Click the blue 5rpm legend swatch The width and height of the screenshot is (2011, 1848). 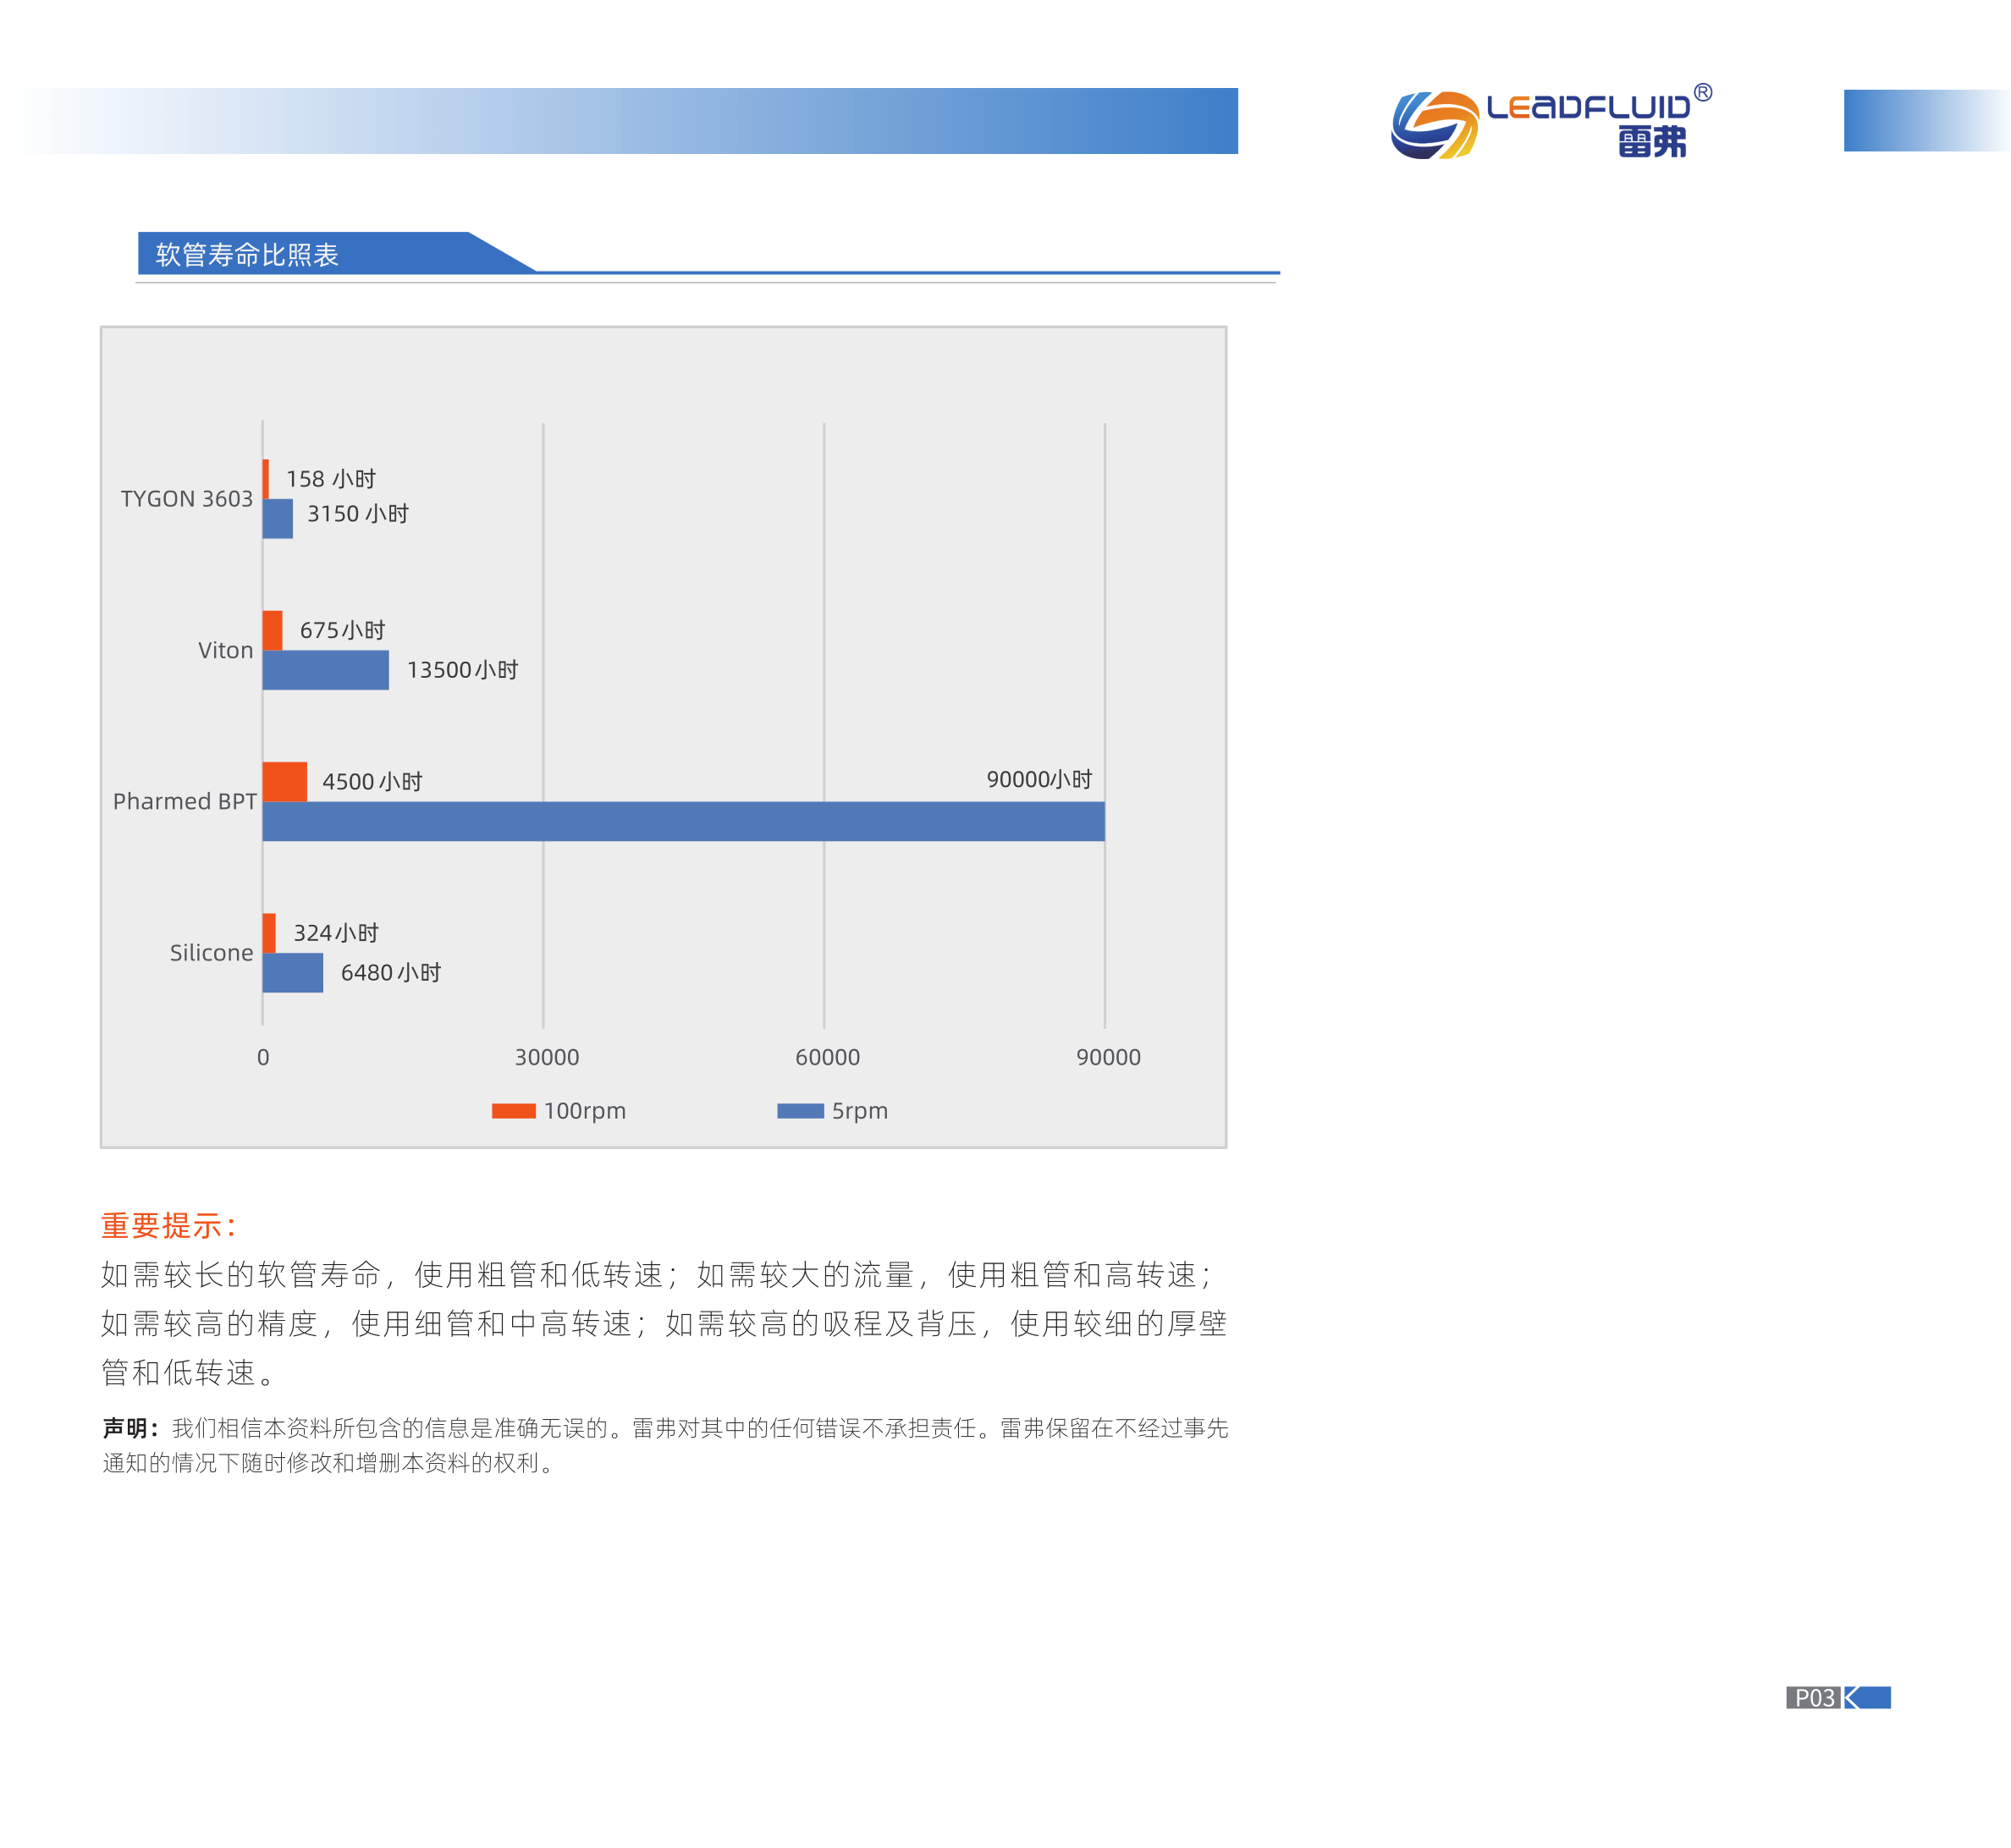click(x=800, y=1111)
